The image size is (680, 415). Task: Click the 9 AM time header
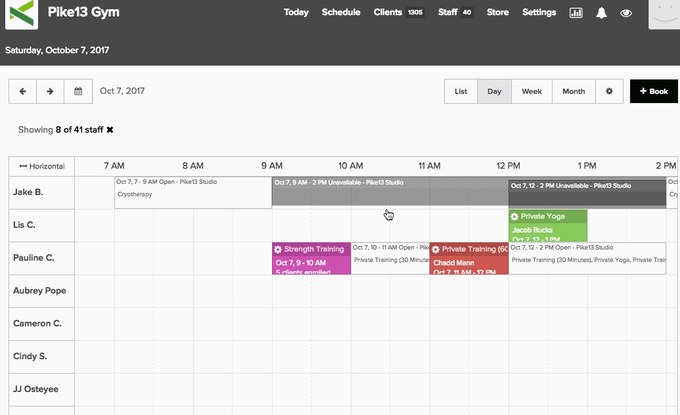click(272, 166)
